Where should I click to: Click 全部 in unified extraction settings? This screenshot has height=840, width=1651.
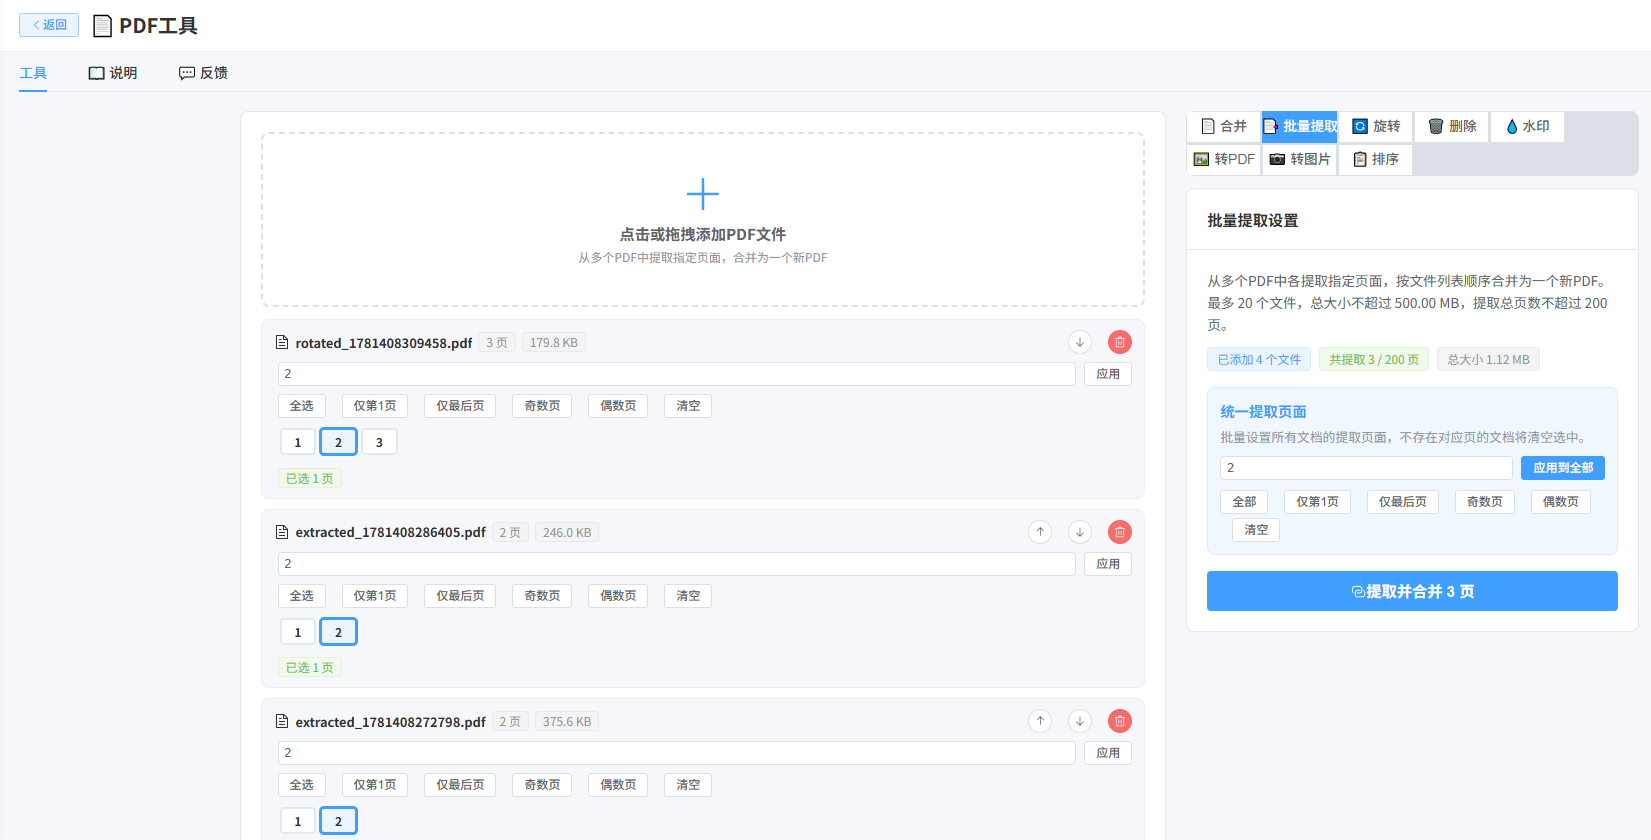pos(1244,502)
